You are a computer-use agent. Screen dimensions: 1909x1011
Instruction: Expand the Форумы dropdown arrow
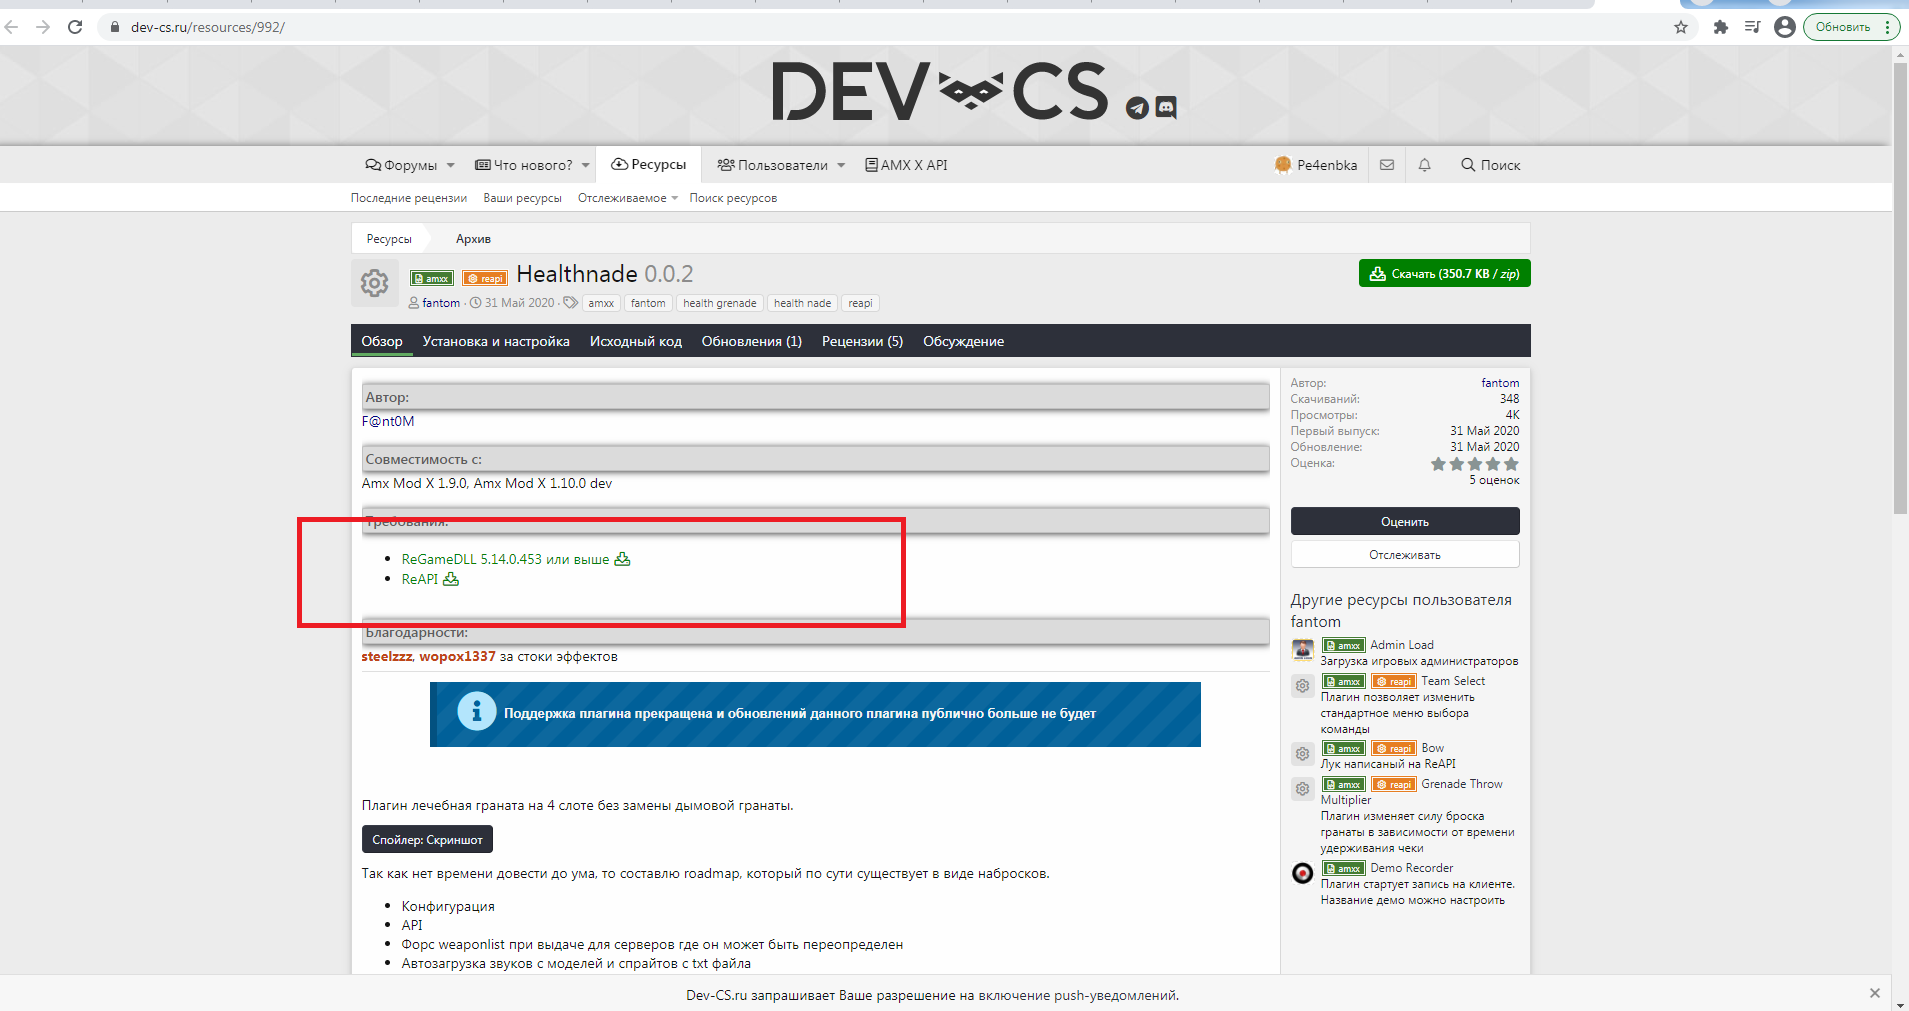451,165
